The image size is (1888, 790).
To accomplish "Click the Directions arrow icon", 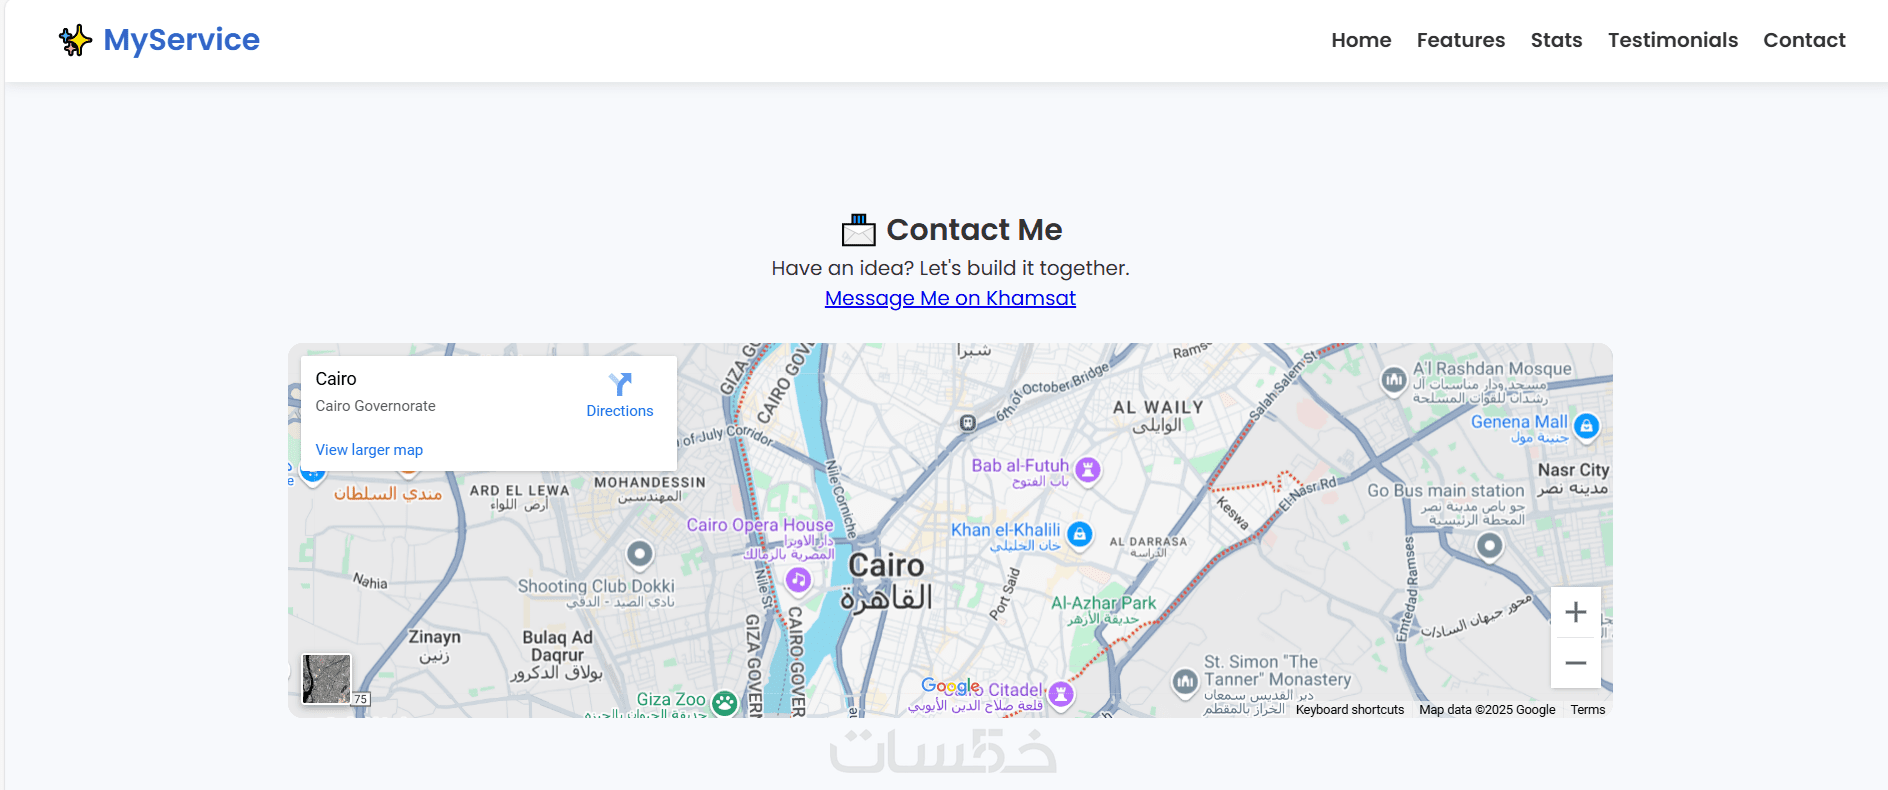I will click(620, 385).
